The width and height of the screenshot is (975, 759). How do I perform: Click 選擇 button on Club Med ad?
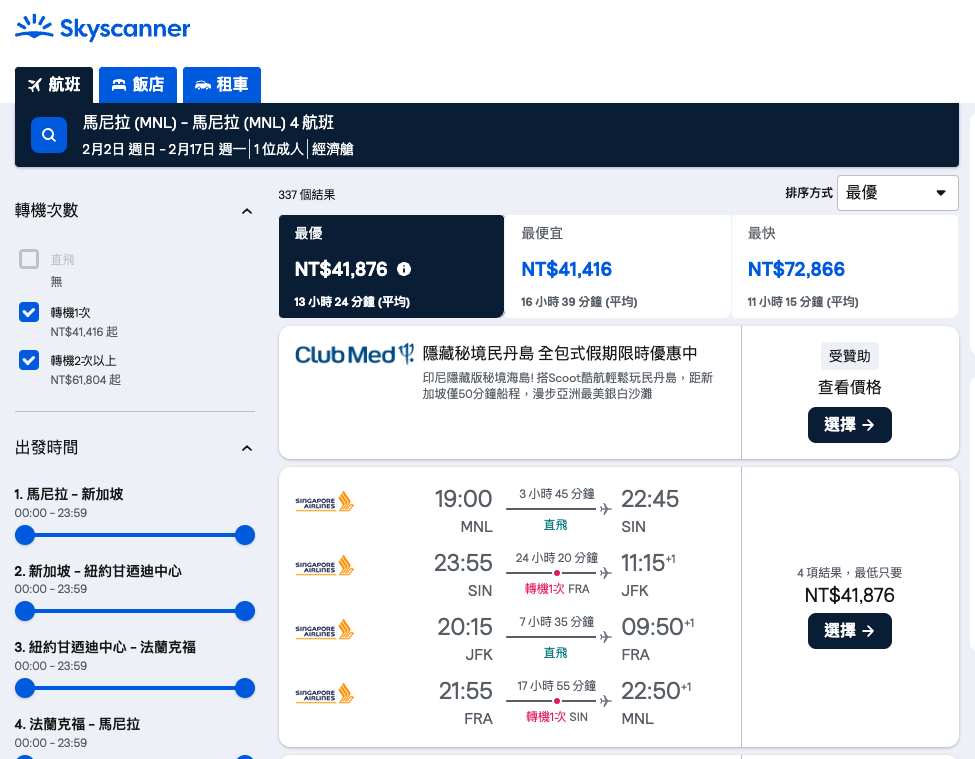point(849,425)
